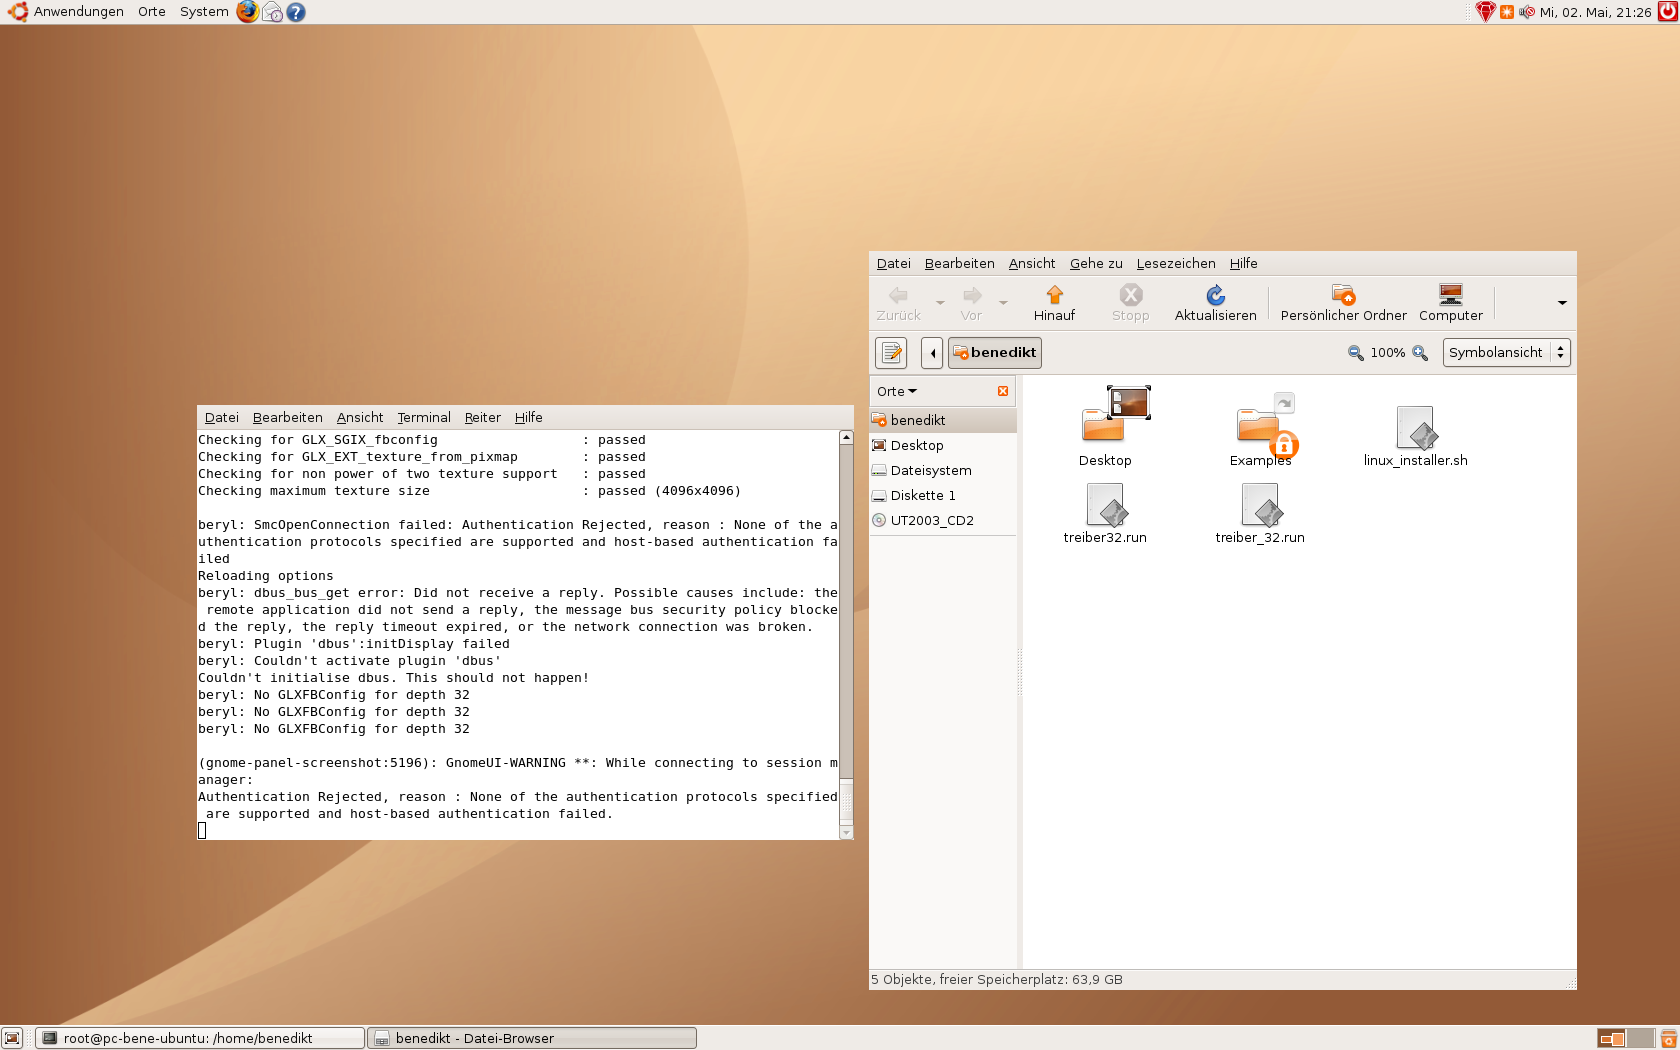Screen dimensions: 1680x1050
Task: Open the trash icon in the bottom panel
Action: click(x=1668, y=1038)
